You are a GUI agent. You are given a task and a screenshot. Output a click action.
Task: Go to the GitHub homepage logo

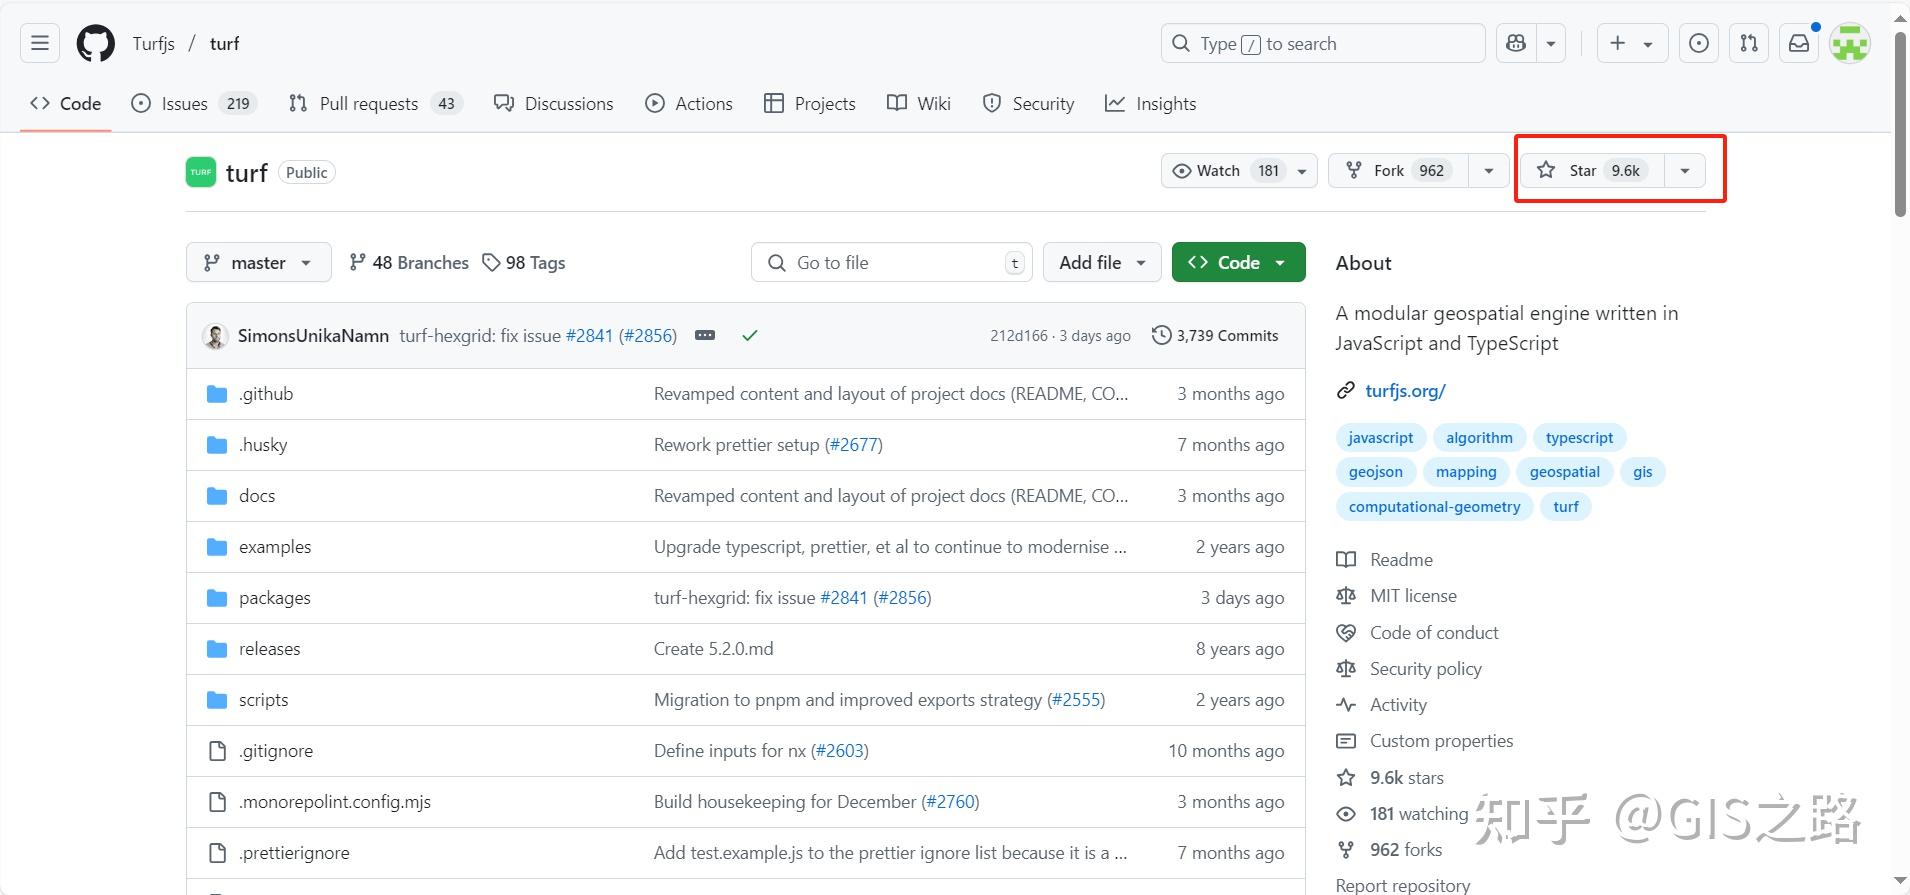click(96, 44)
